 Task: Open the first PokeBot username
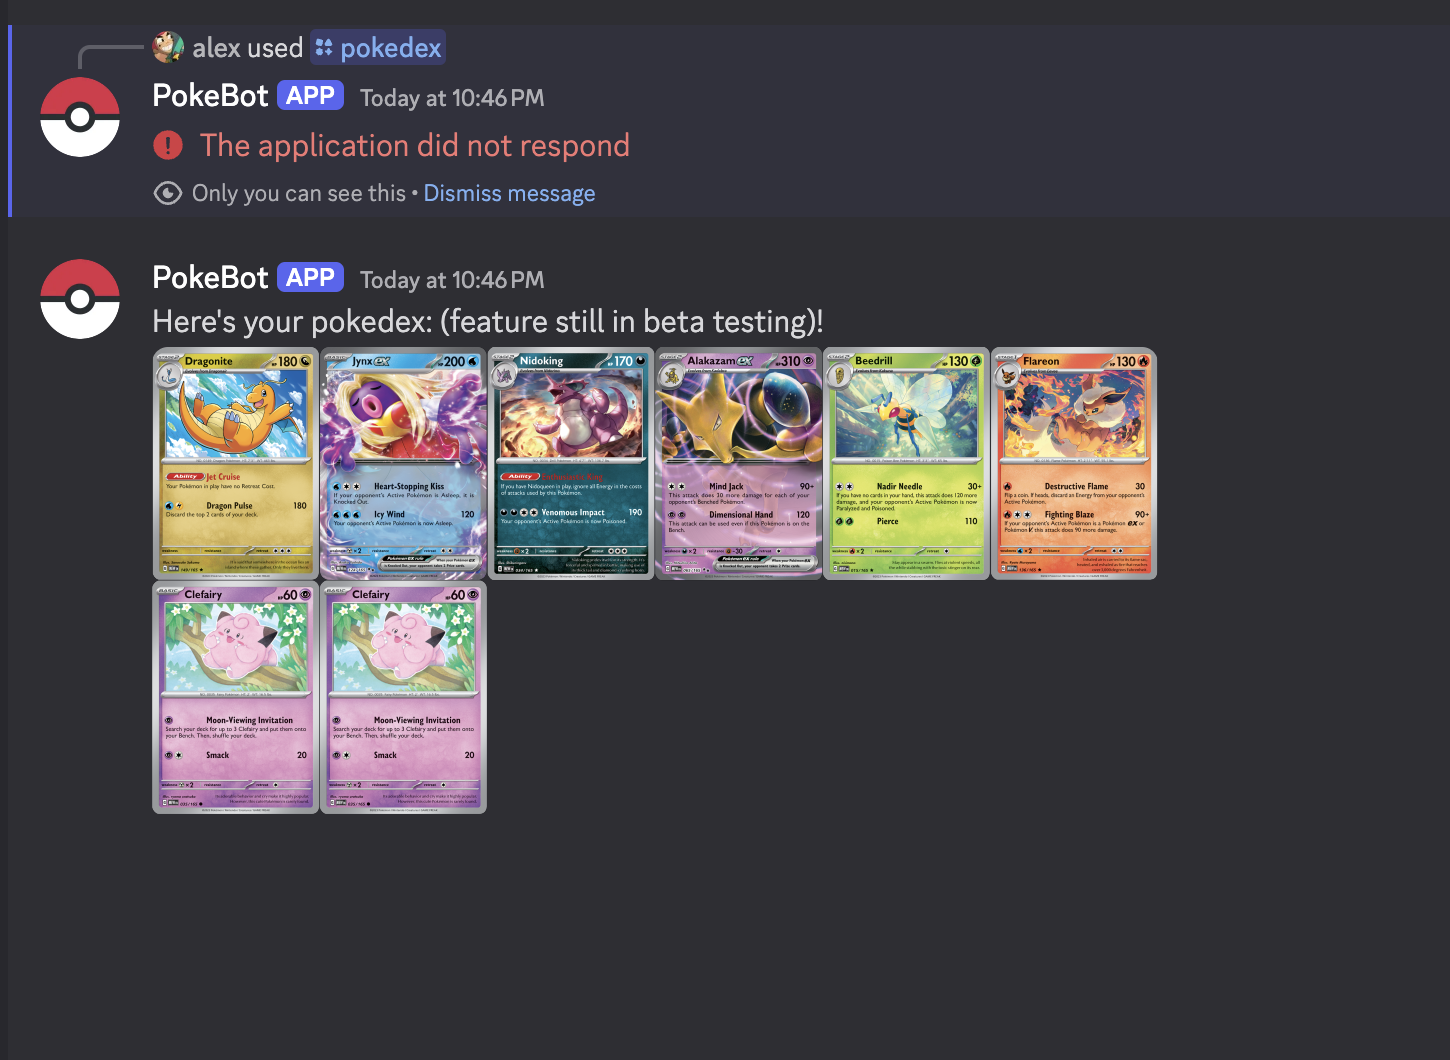[210, 96]
